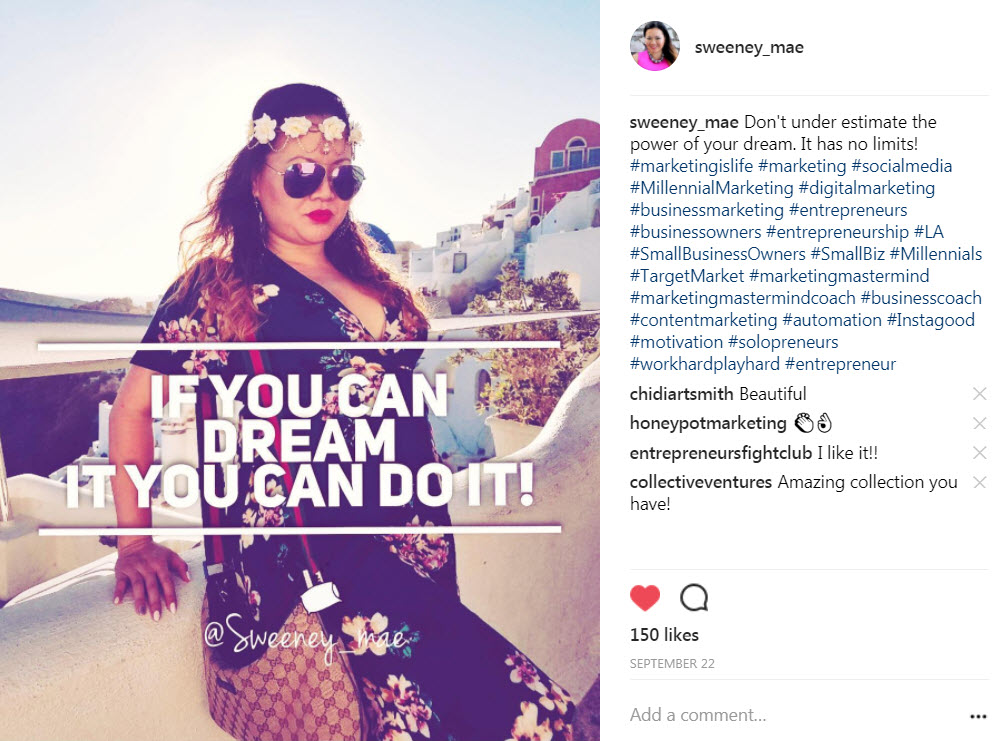Open sweeney_mae profile picture avatar
Image resolution: width=998 pixels, height=741 pixels.
click(x=655, y=46)
